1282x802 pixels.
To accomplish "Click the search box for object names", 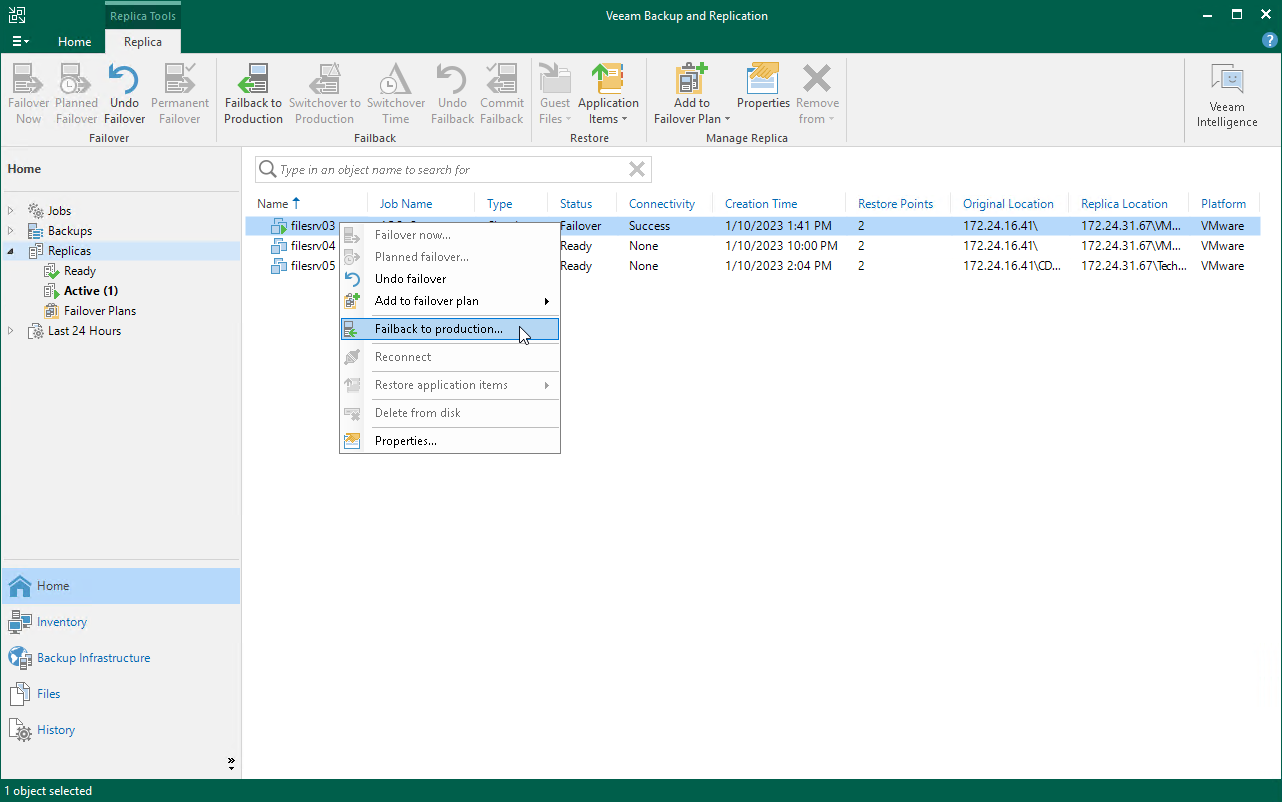I will (453, 170).
